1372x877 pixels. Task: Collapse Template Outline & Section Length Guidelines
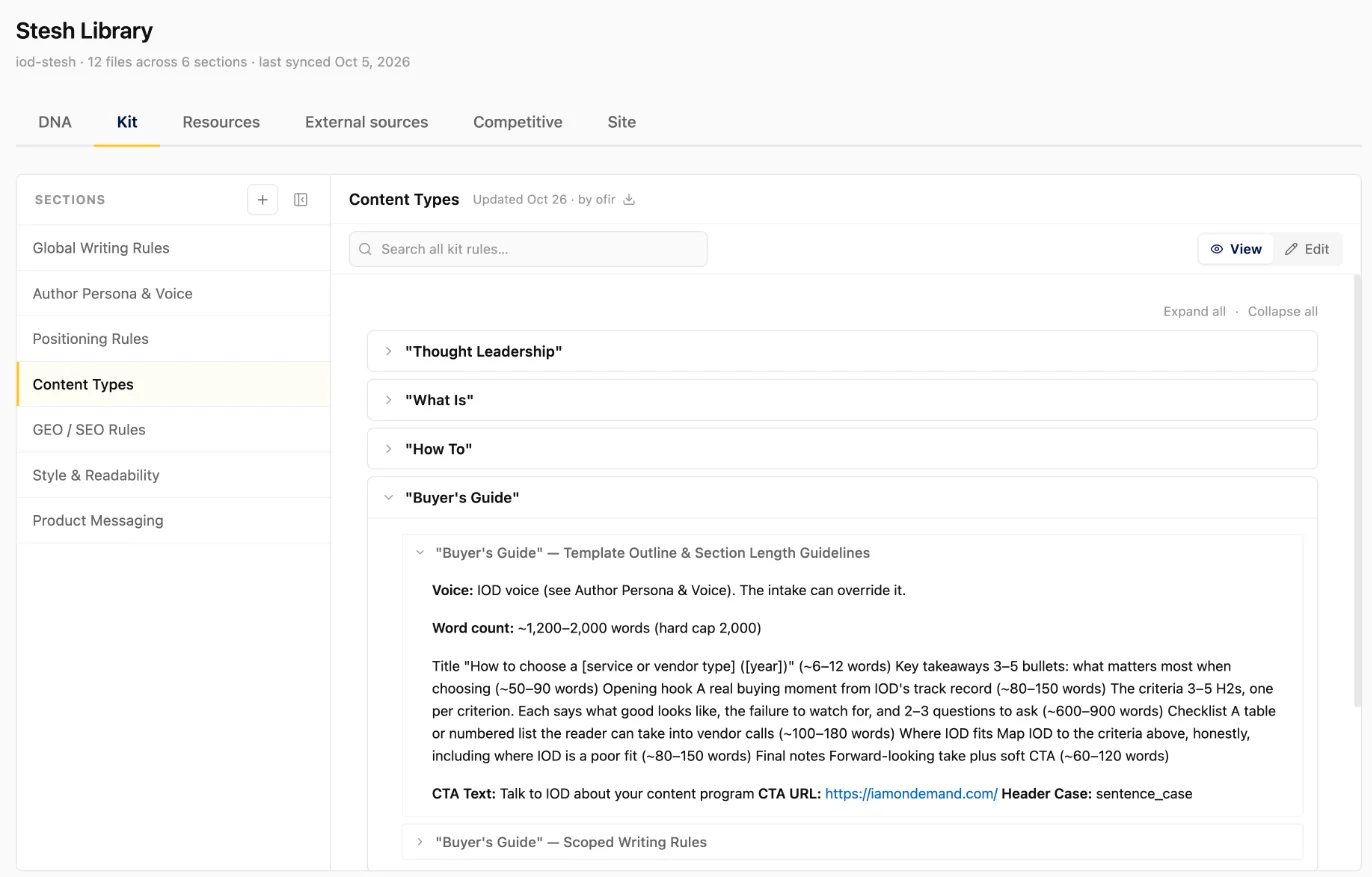(852, 553)
